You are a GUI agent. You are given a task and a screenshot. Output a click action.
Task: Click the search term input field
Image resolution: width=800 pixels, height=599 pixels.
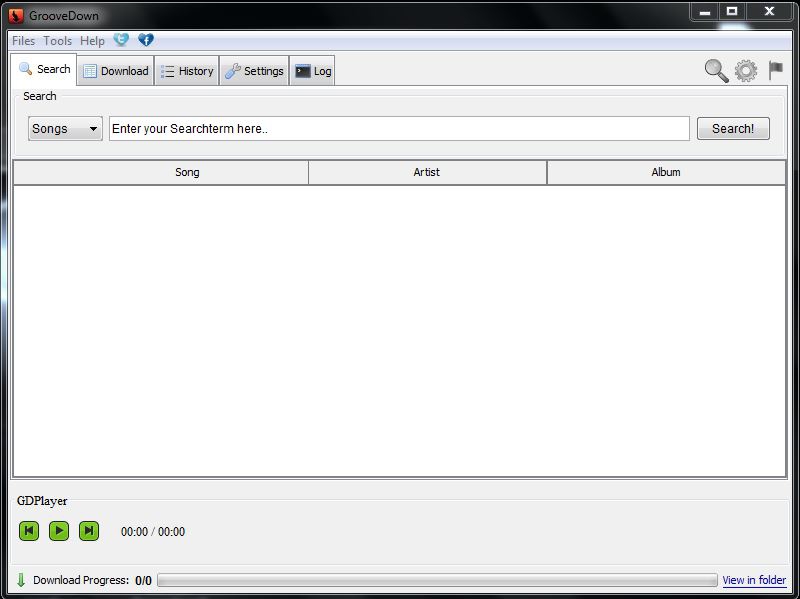400,128
